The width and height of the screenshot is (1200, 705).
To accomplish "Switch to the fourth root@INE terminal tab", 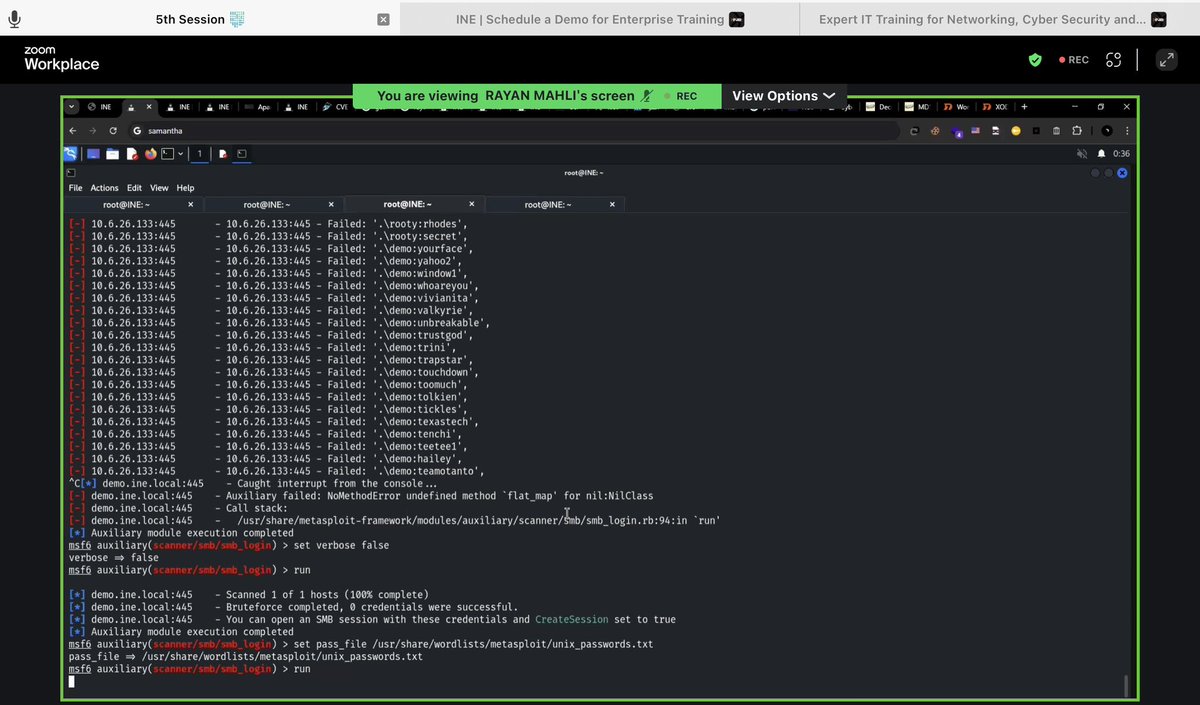I will [x=548, y=204].
